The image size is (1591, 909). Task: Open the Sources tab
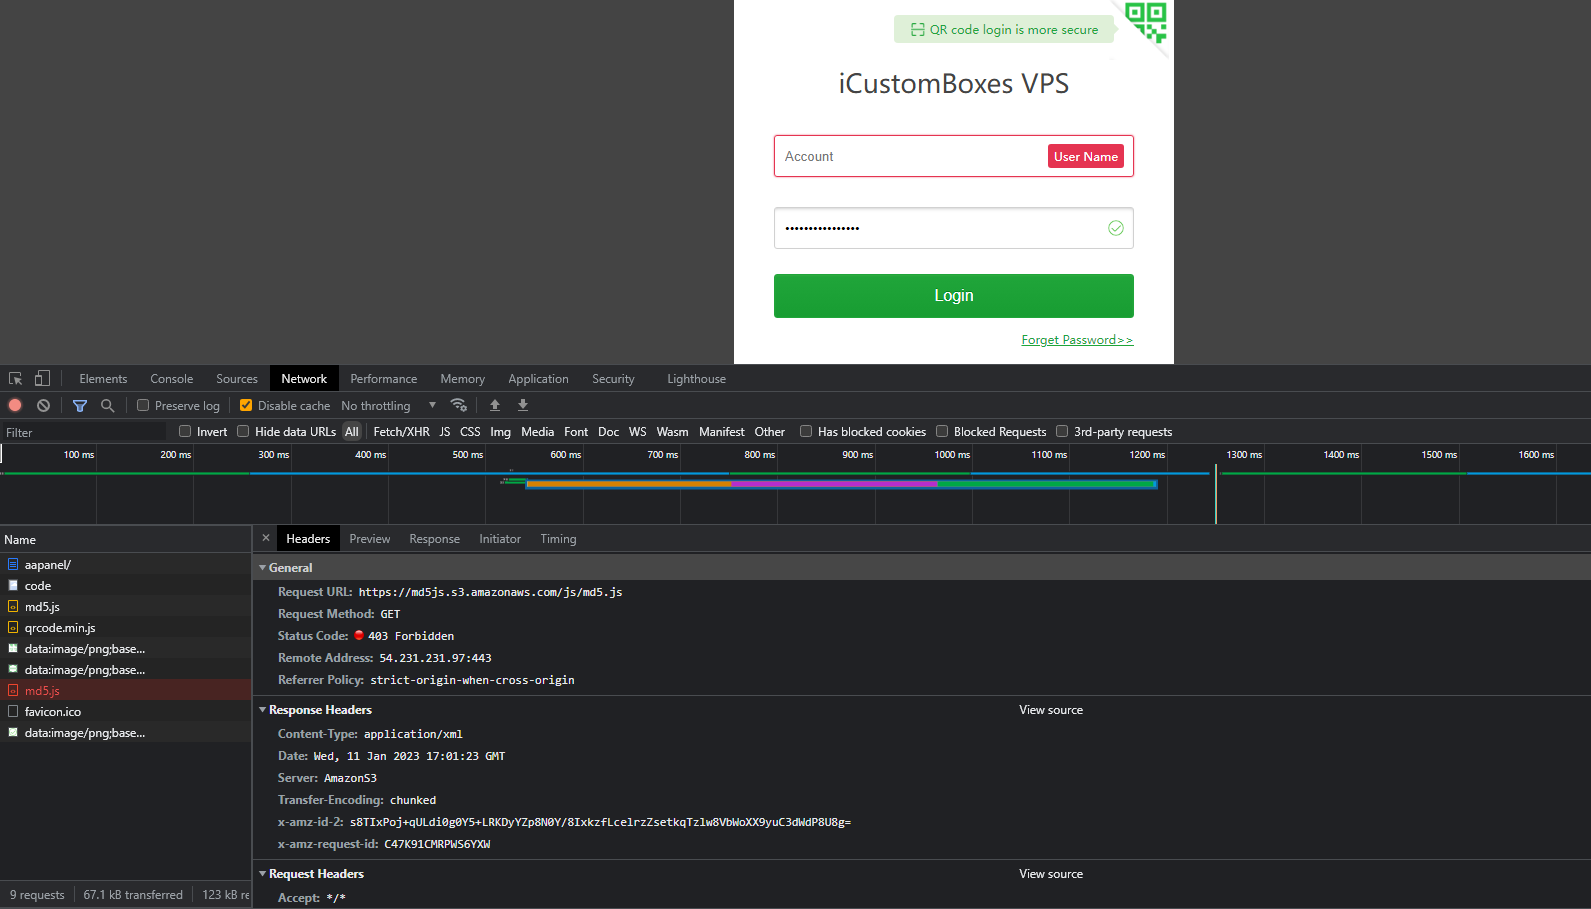click(237, 379)
